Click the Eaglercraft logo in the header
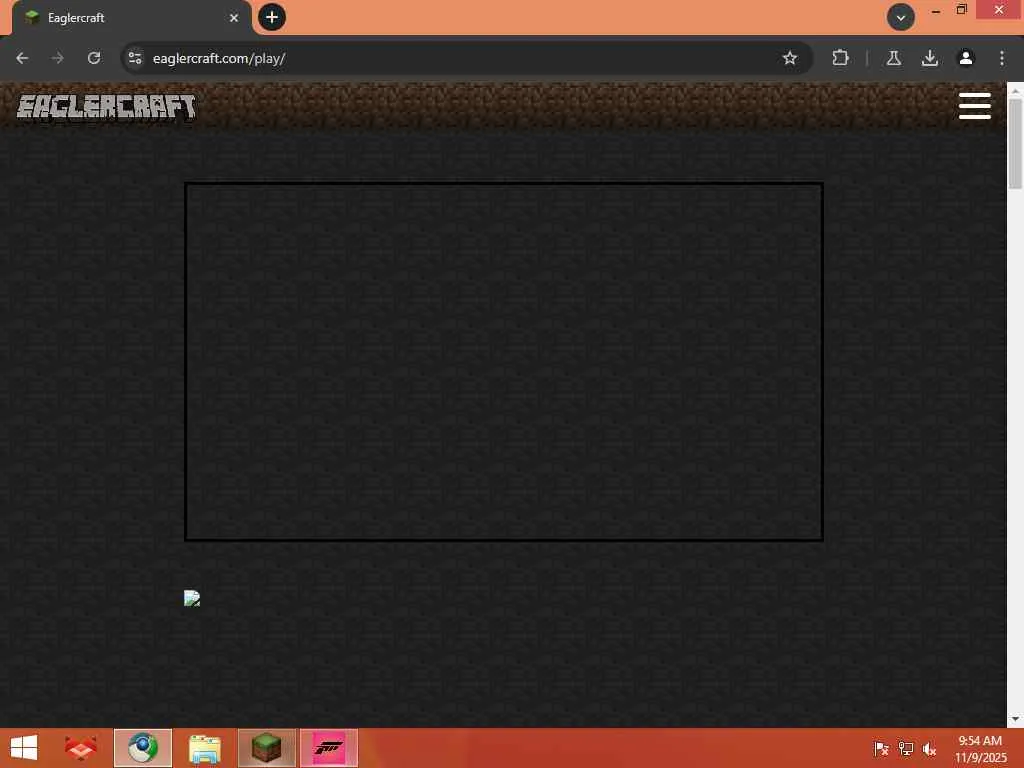 pos(106,107)
